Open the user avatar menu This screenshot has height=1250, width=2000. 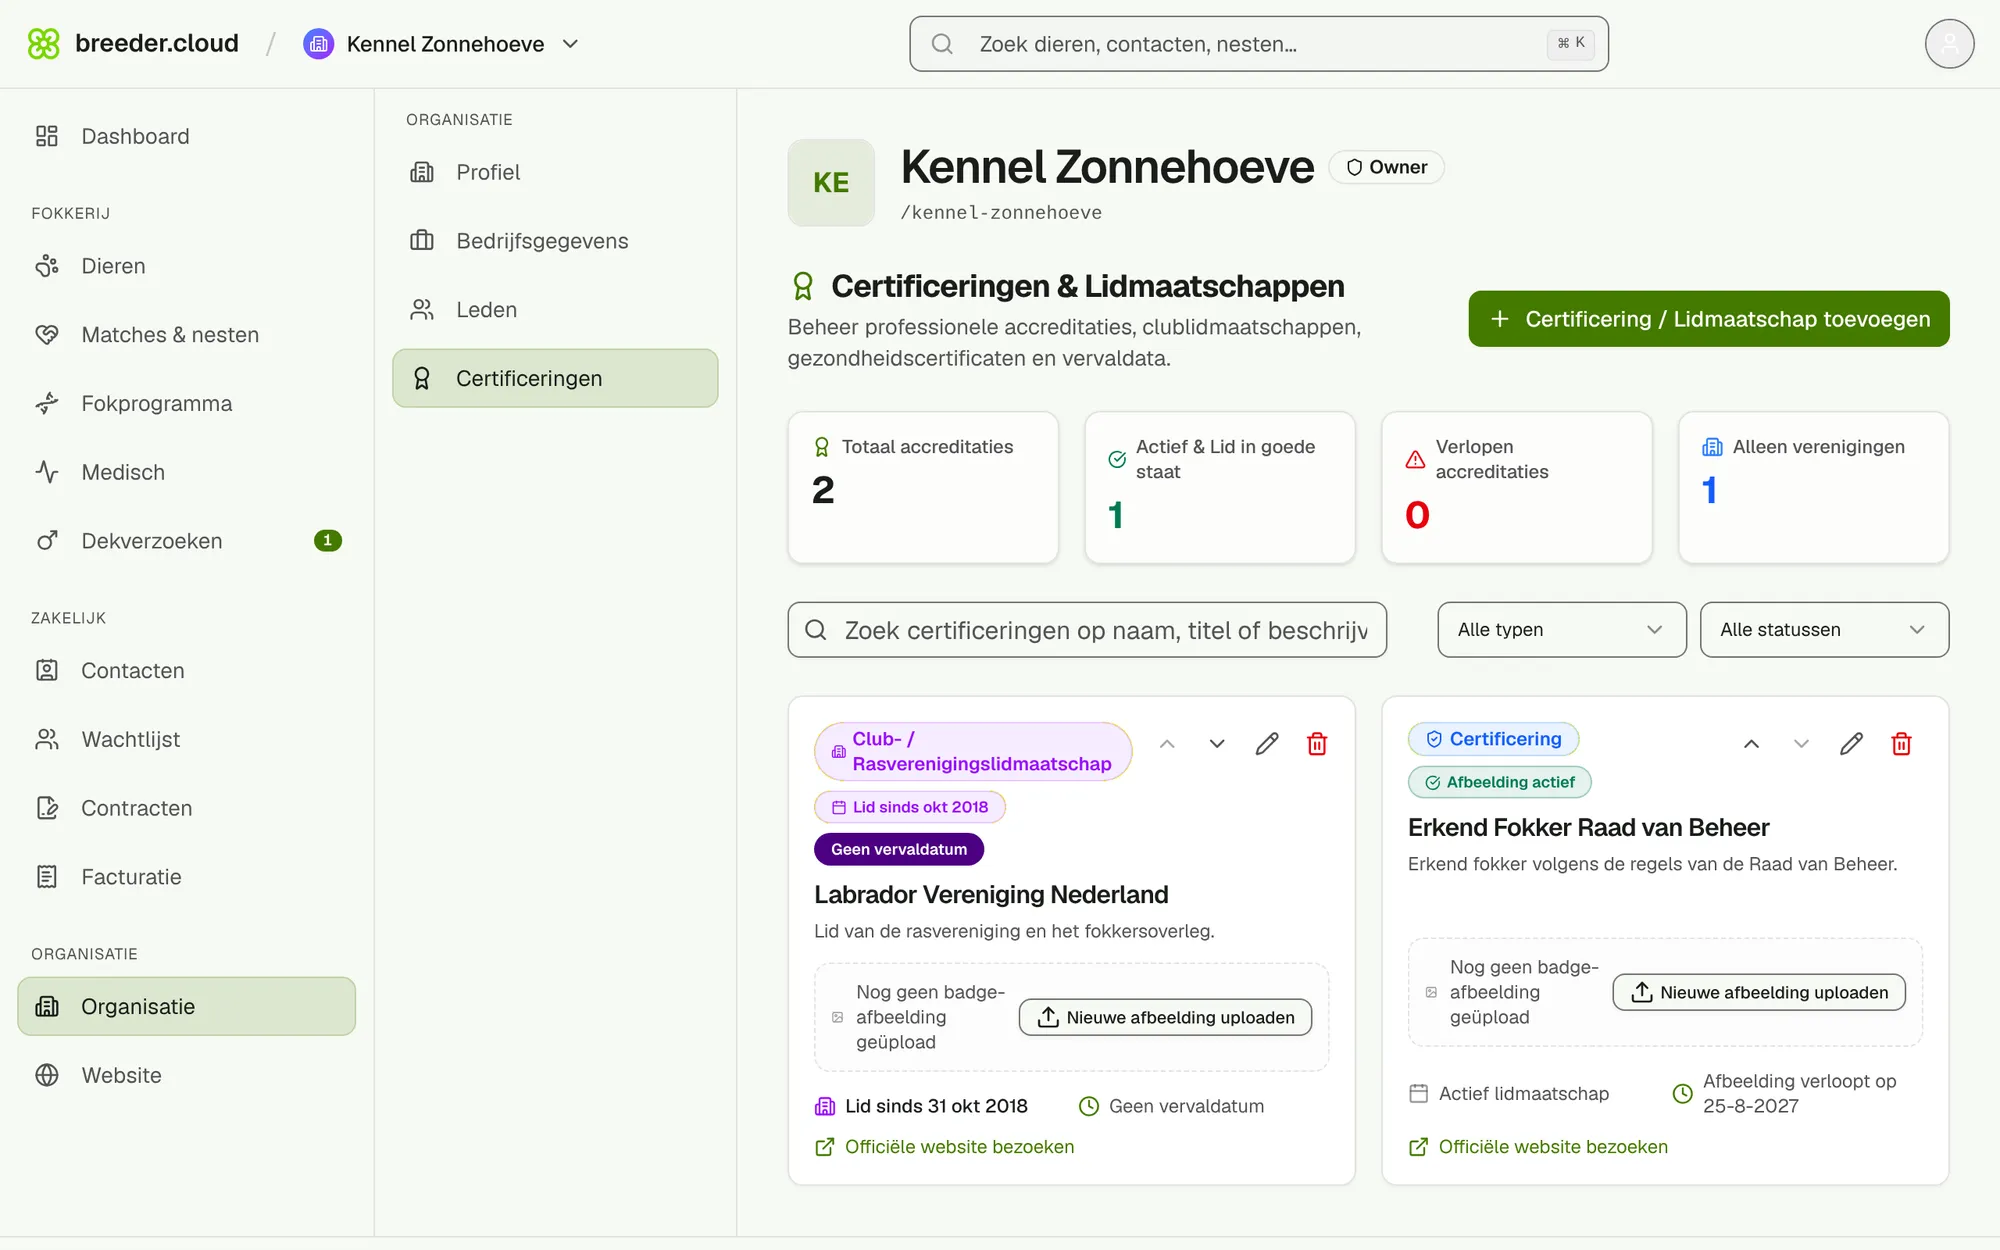click(x=1949, y=44)
